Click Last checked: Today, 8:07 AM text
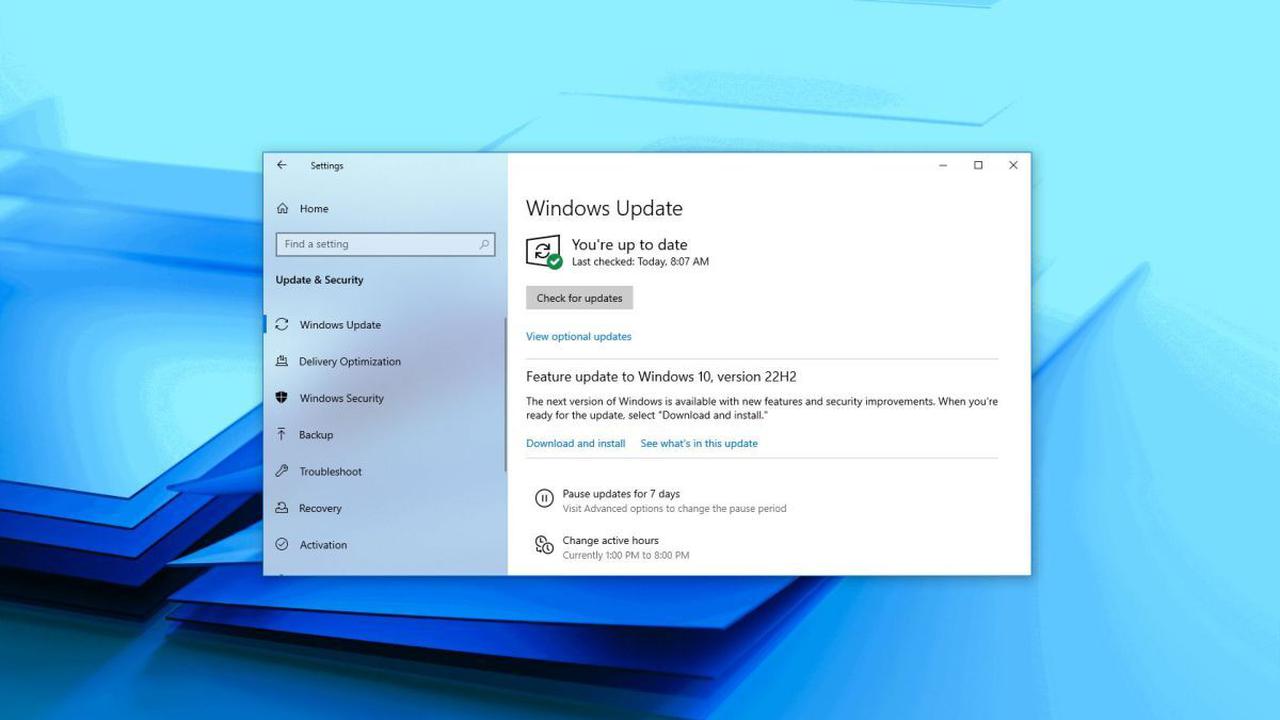Viewport: 1280px width, 720px height. coord(640,262)
